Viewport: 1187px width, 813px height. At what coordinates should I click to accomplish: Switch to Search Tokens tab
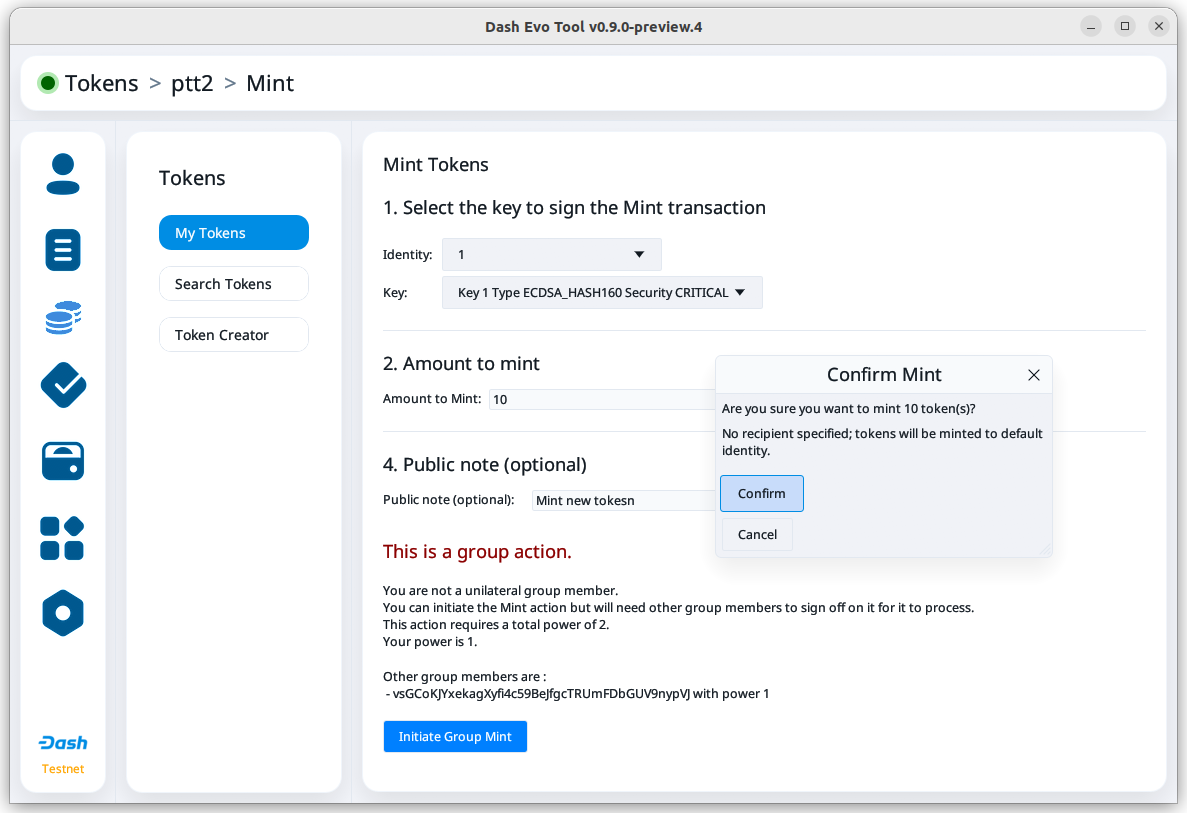(234, 284)
